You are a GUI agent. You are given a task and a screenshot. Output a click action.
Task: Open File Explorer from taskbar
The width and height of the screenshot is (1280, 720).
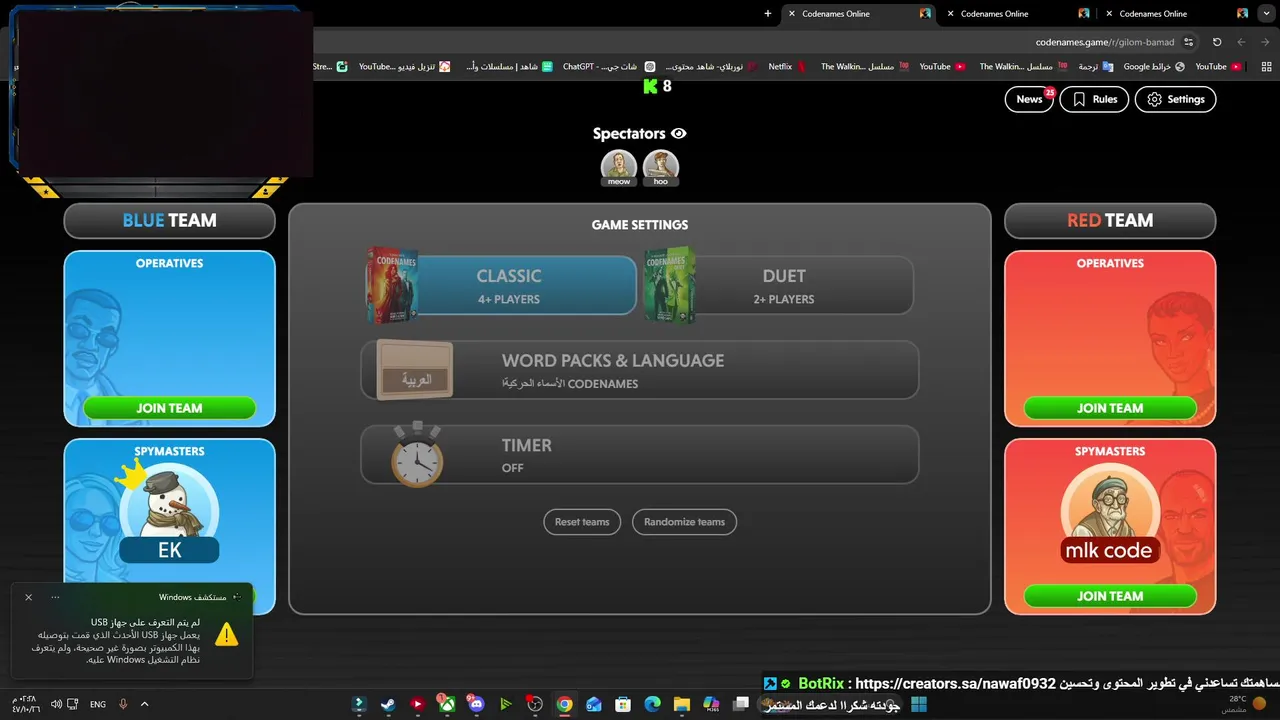(682, 704)
